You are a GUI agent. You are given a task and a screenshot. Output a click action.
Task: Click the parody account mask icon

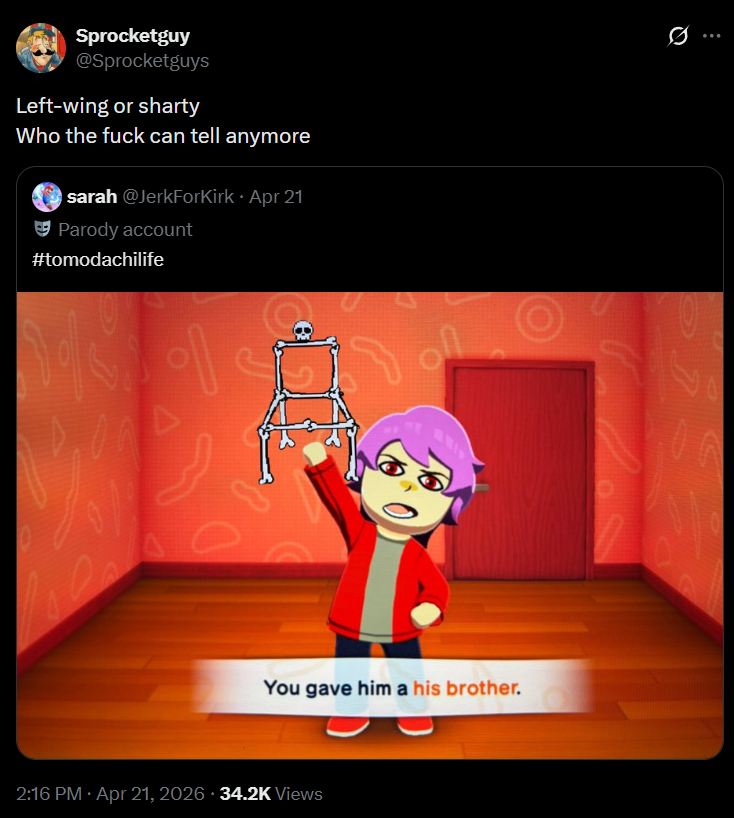(42, 229)
